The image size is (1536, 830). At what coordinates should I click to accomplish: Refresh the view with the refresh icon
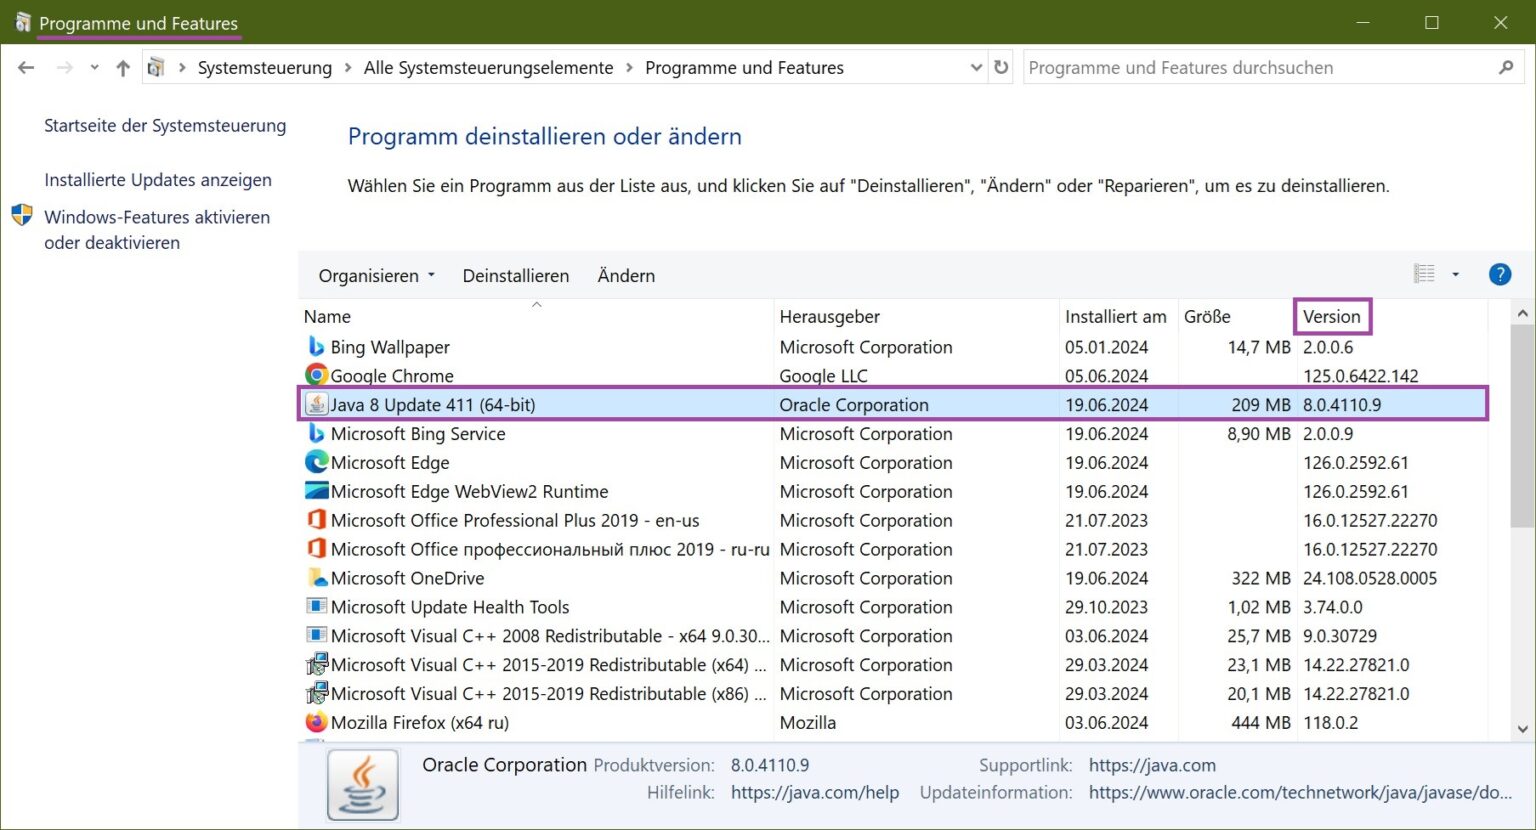click(1001, 67)
